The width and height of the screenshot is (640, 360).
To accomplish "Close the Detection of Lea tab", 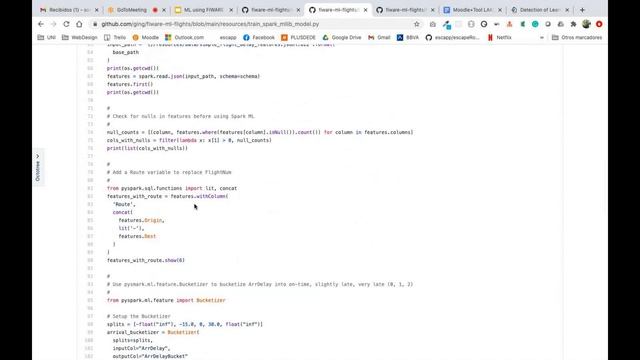I will (x=567, y=10).
